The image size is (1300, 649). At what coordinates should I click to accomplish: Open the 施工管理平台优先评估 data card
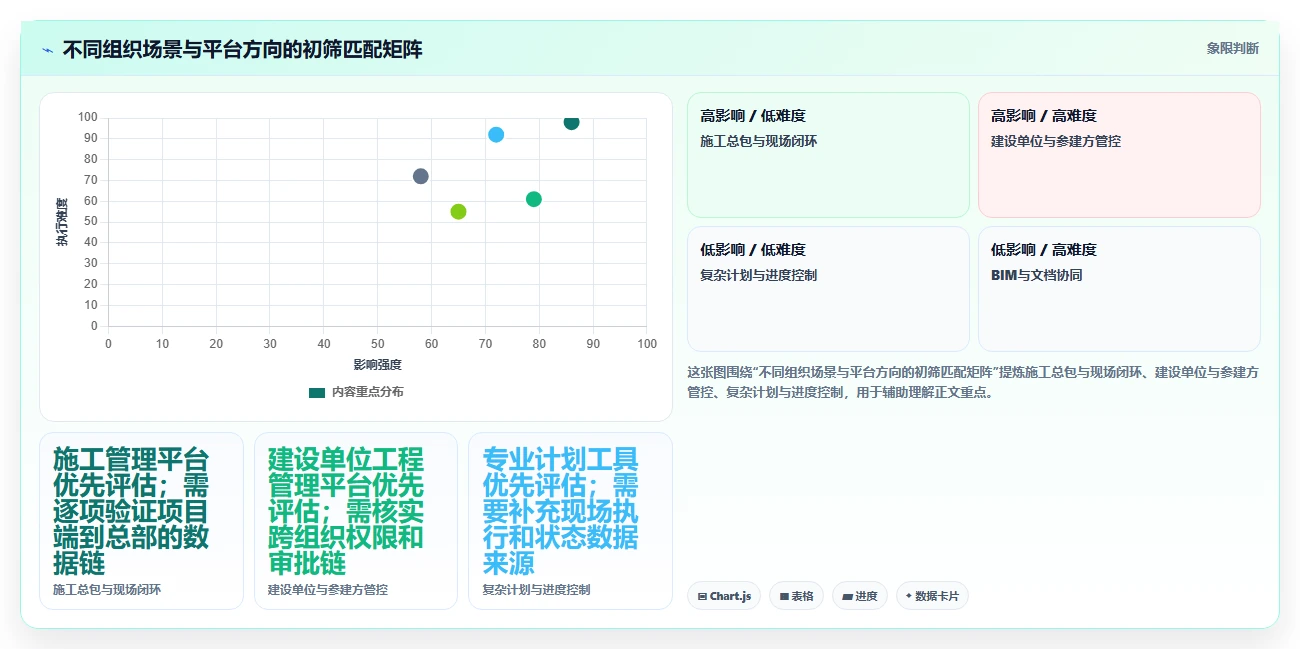pyautogui.click(x=141, y=520)
